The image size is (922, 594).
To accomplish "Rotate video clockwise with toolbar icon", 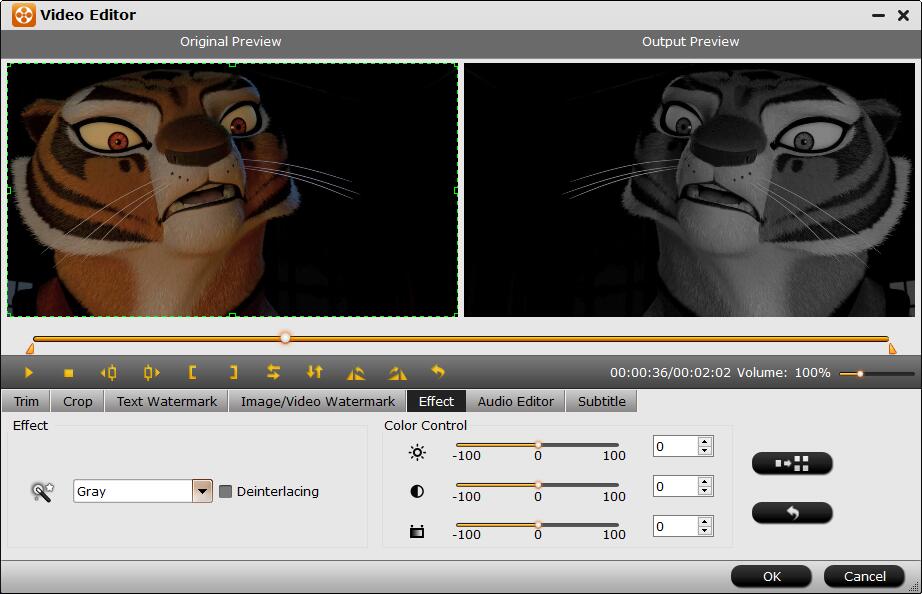I will [x=397, y=373].
